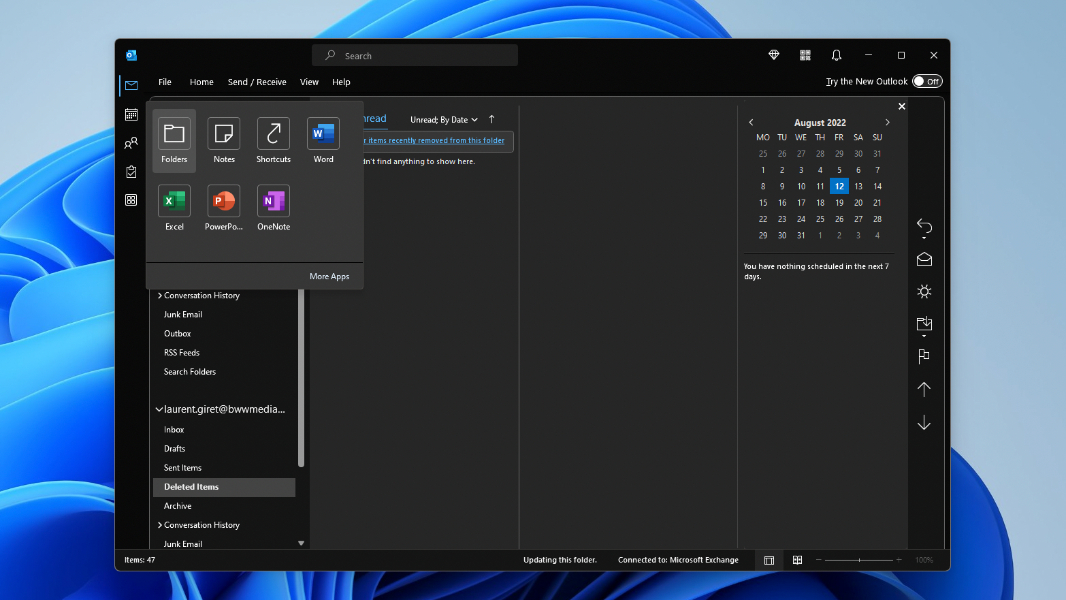Click zoom in plus button
This screenshot has width=1066, height=600.
[899, 560]
